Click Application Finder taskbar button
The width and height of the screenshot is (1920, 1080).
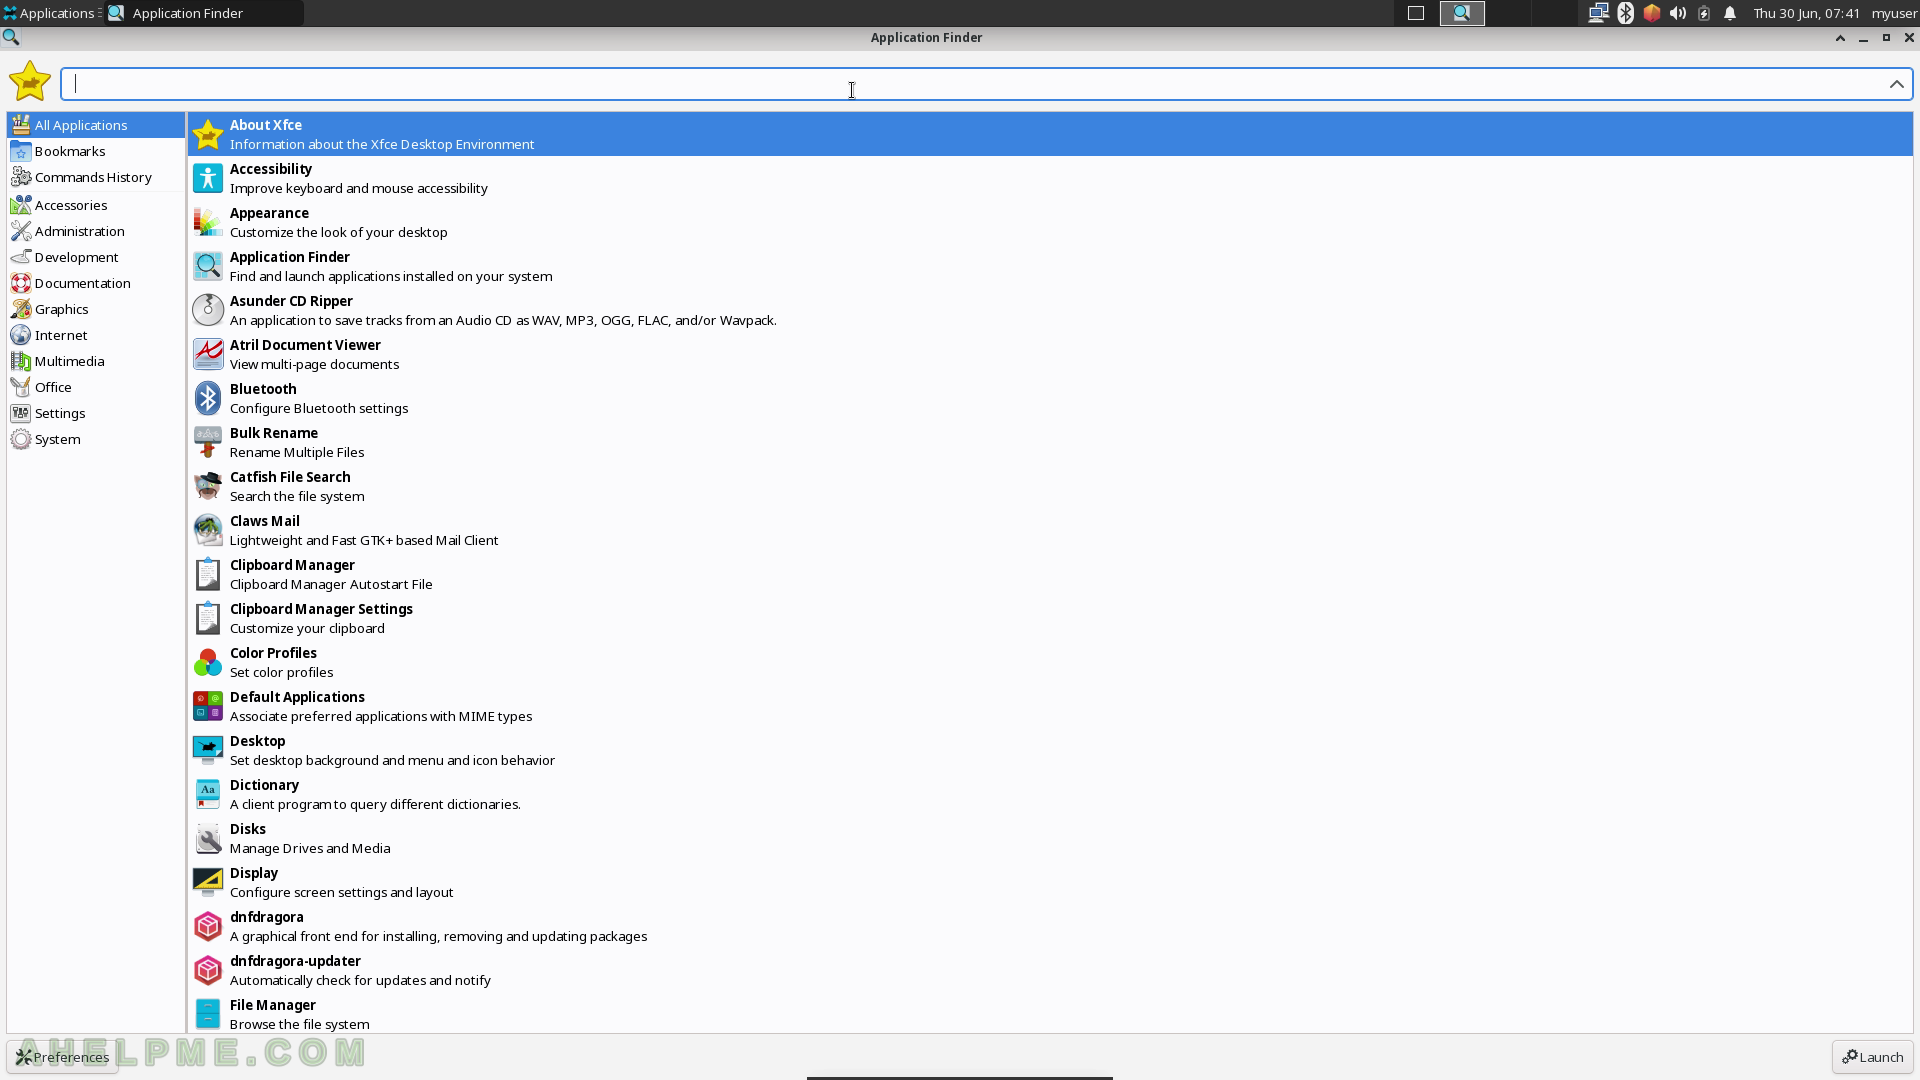click(204, 13)
